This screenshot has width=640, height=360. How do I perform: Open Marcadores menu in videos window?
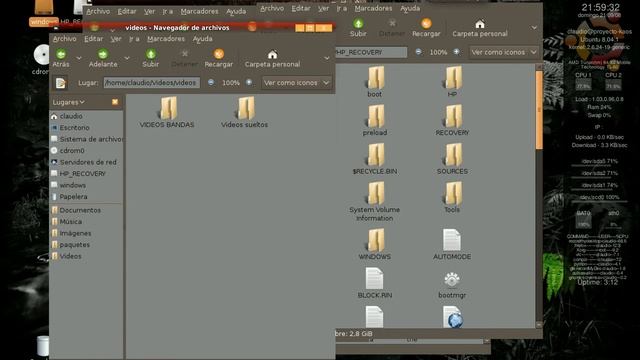pyautogui.click(x=166, y=39)
